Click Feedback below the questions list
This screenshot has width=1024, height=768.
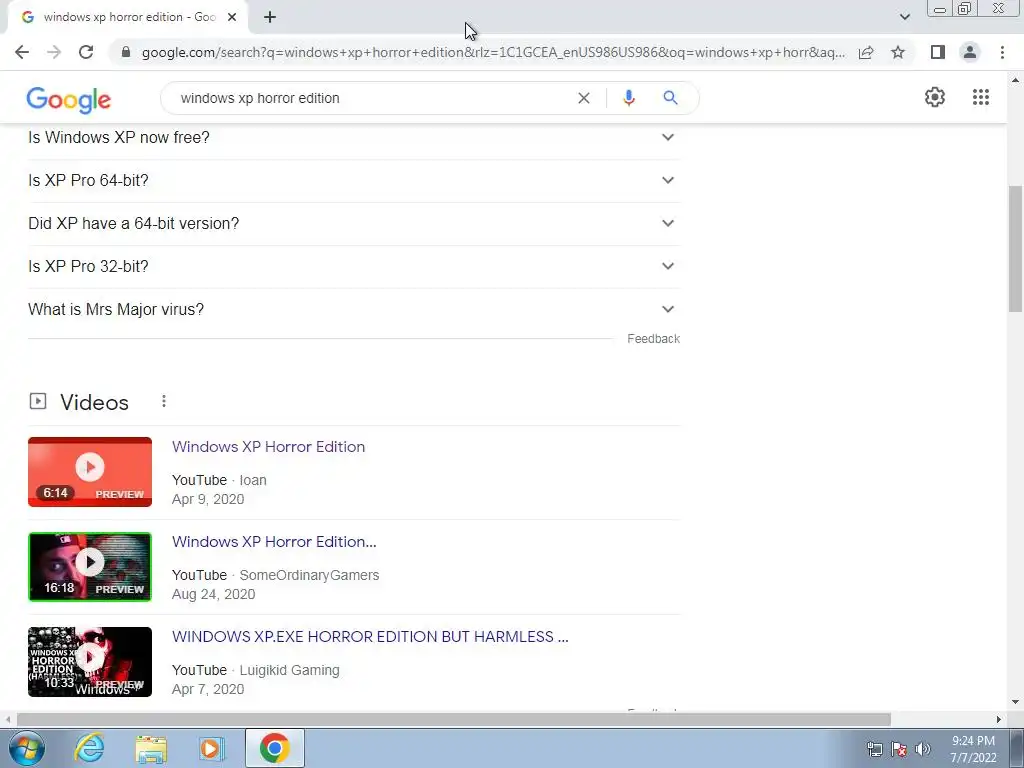pyautogui.click(x=653, y=339)
